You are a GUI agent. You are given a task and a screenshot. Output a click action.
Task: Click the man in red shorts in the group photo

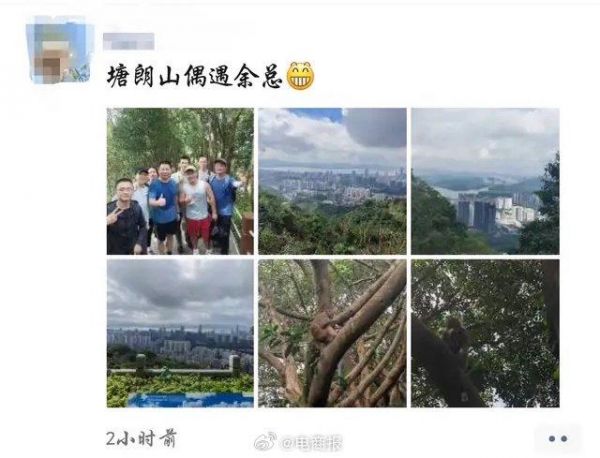point(197,209)
